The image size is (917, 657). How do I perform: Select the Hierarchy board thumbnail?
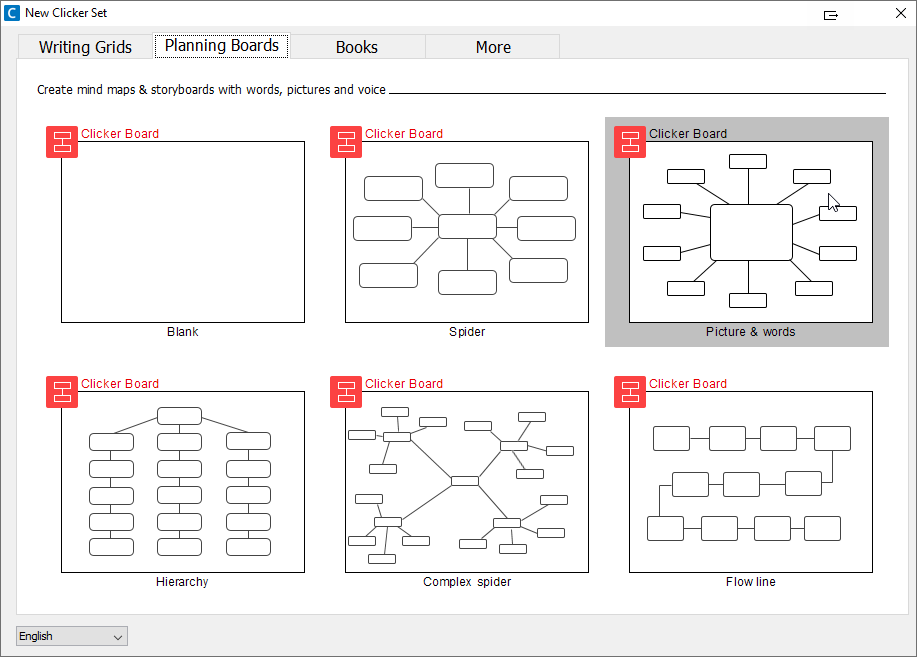183,482
